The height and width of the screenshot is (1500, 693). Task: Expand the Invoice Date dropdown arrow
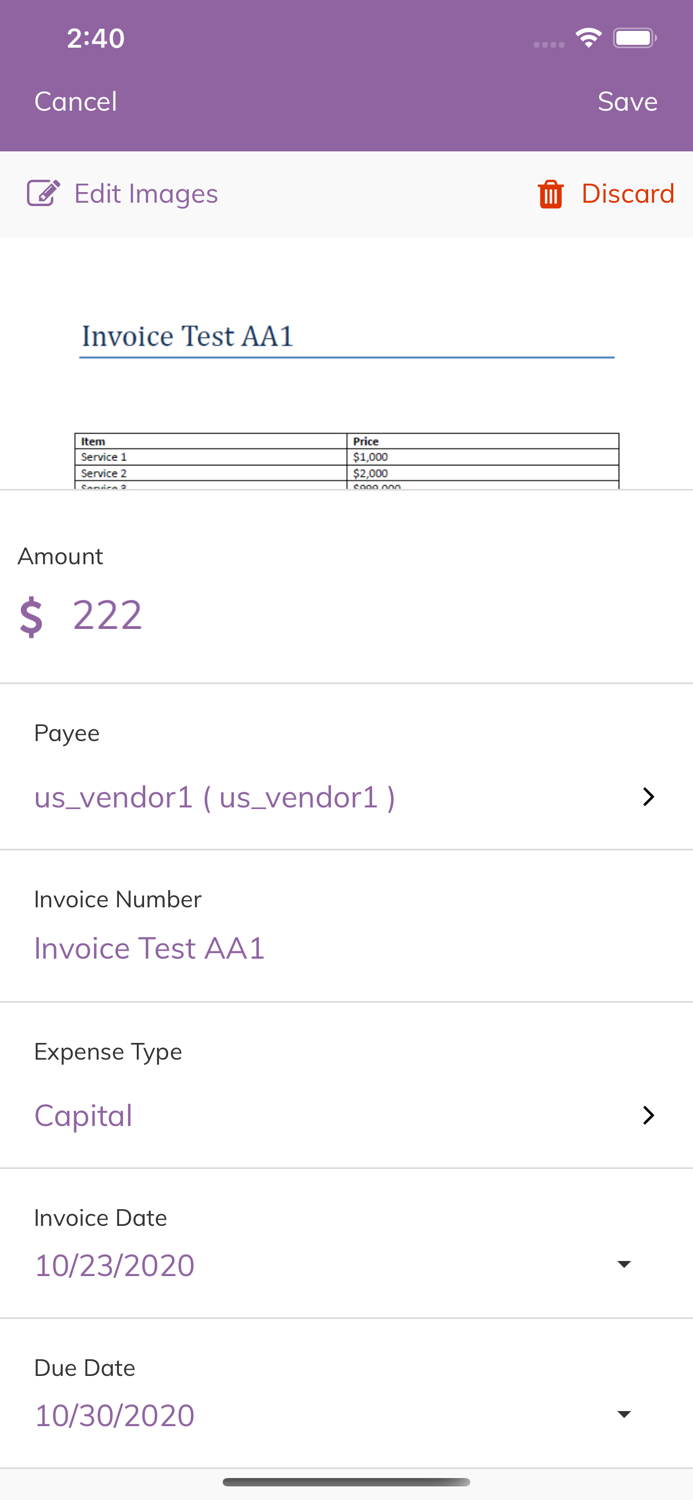(624, 1264)
